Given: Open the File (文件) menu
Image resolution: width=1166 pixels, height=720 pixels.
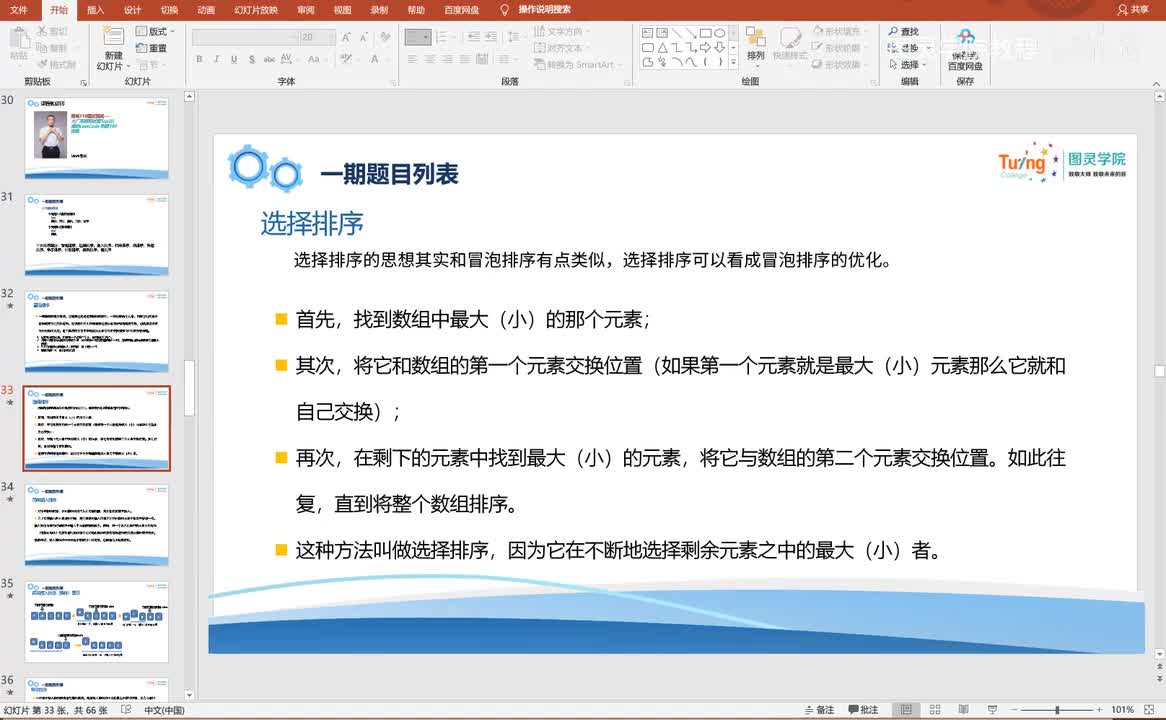Looking at the screenshot, I should tap(19, 10).
